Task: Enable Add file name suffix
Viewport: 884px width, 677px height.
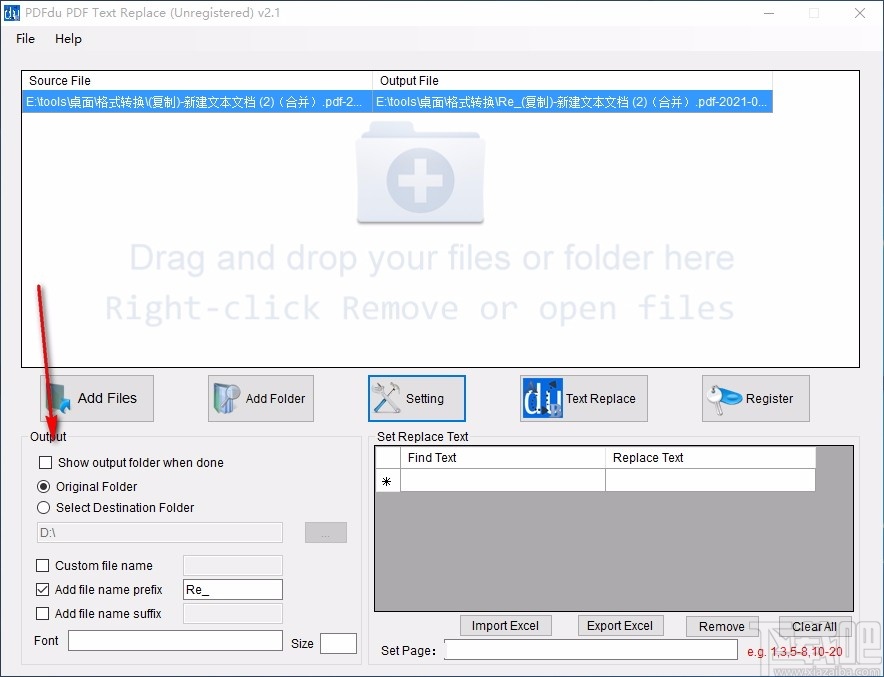Action: [42, 613]
